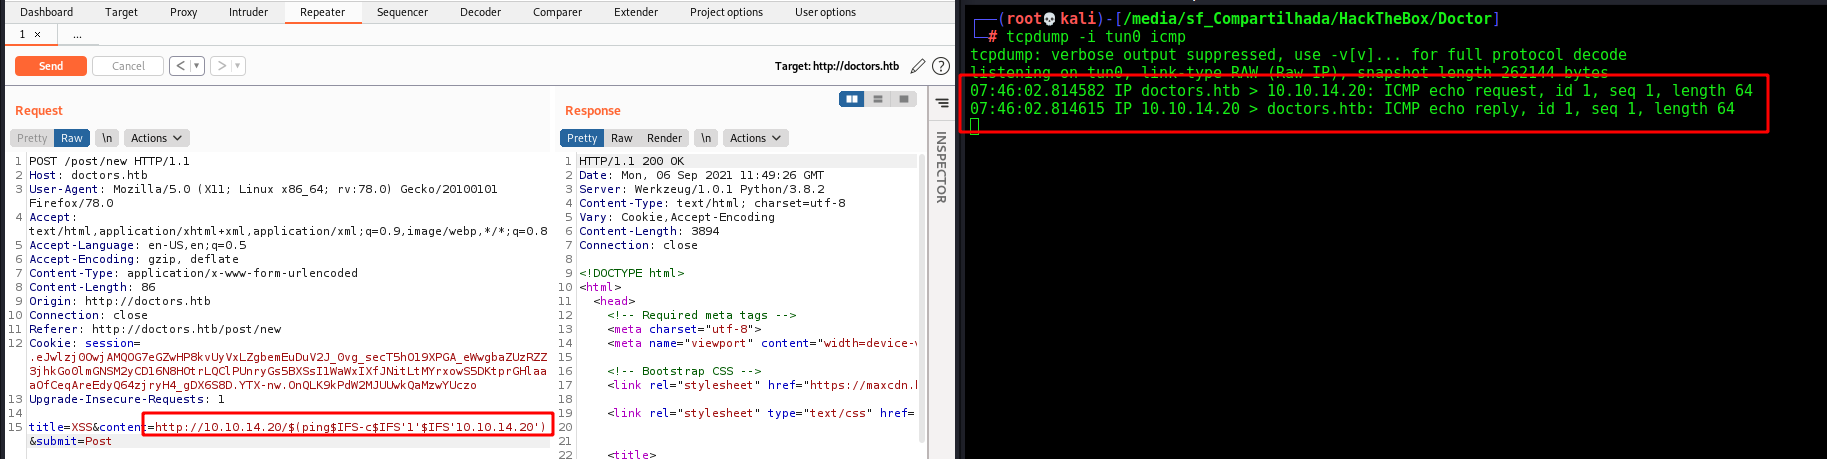Switch to the Extender tab
The width and height of the screenshot is (1827, 459).
pyautogui.click(x=636, y=12)
